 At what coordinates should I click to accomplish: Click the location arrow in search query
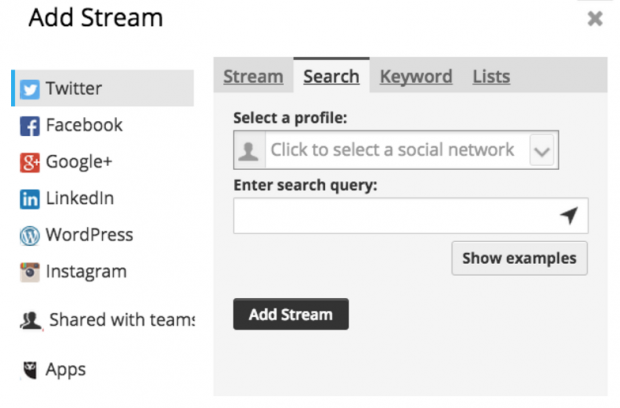569,215
